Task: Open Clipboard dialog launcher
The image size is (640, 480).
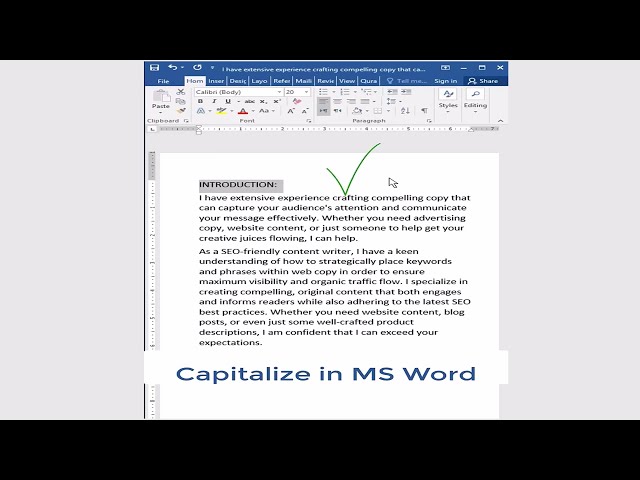Action: click(186, 121)
